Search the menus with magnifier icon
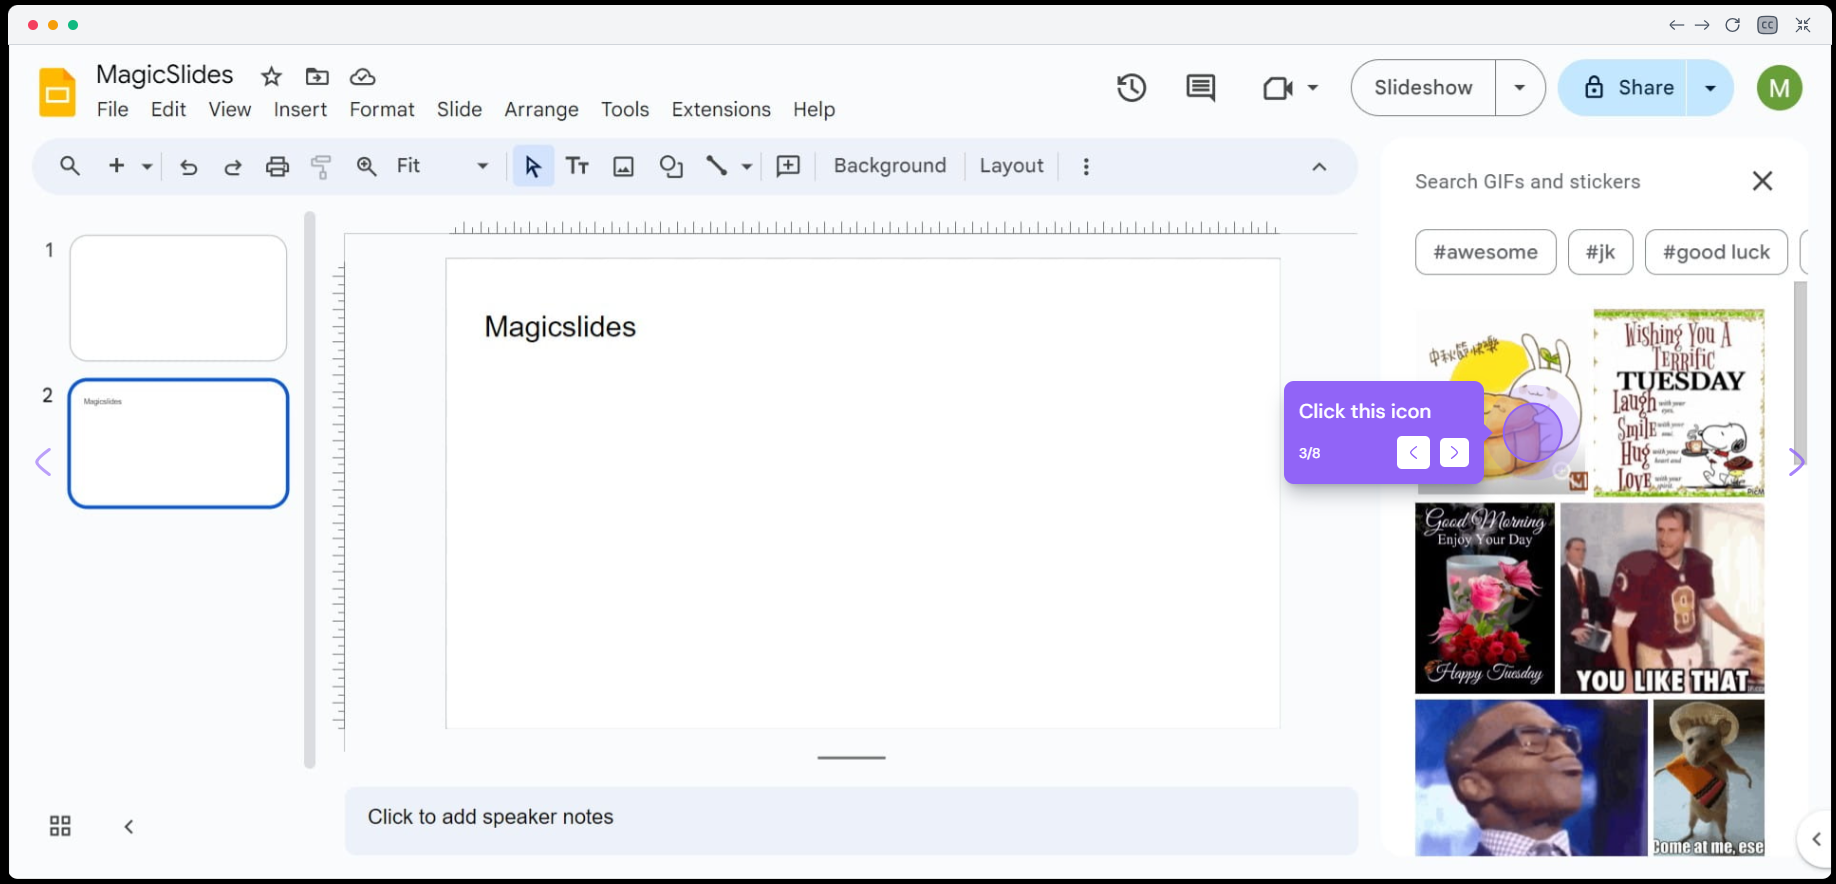 70,166
